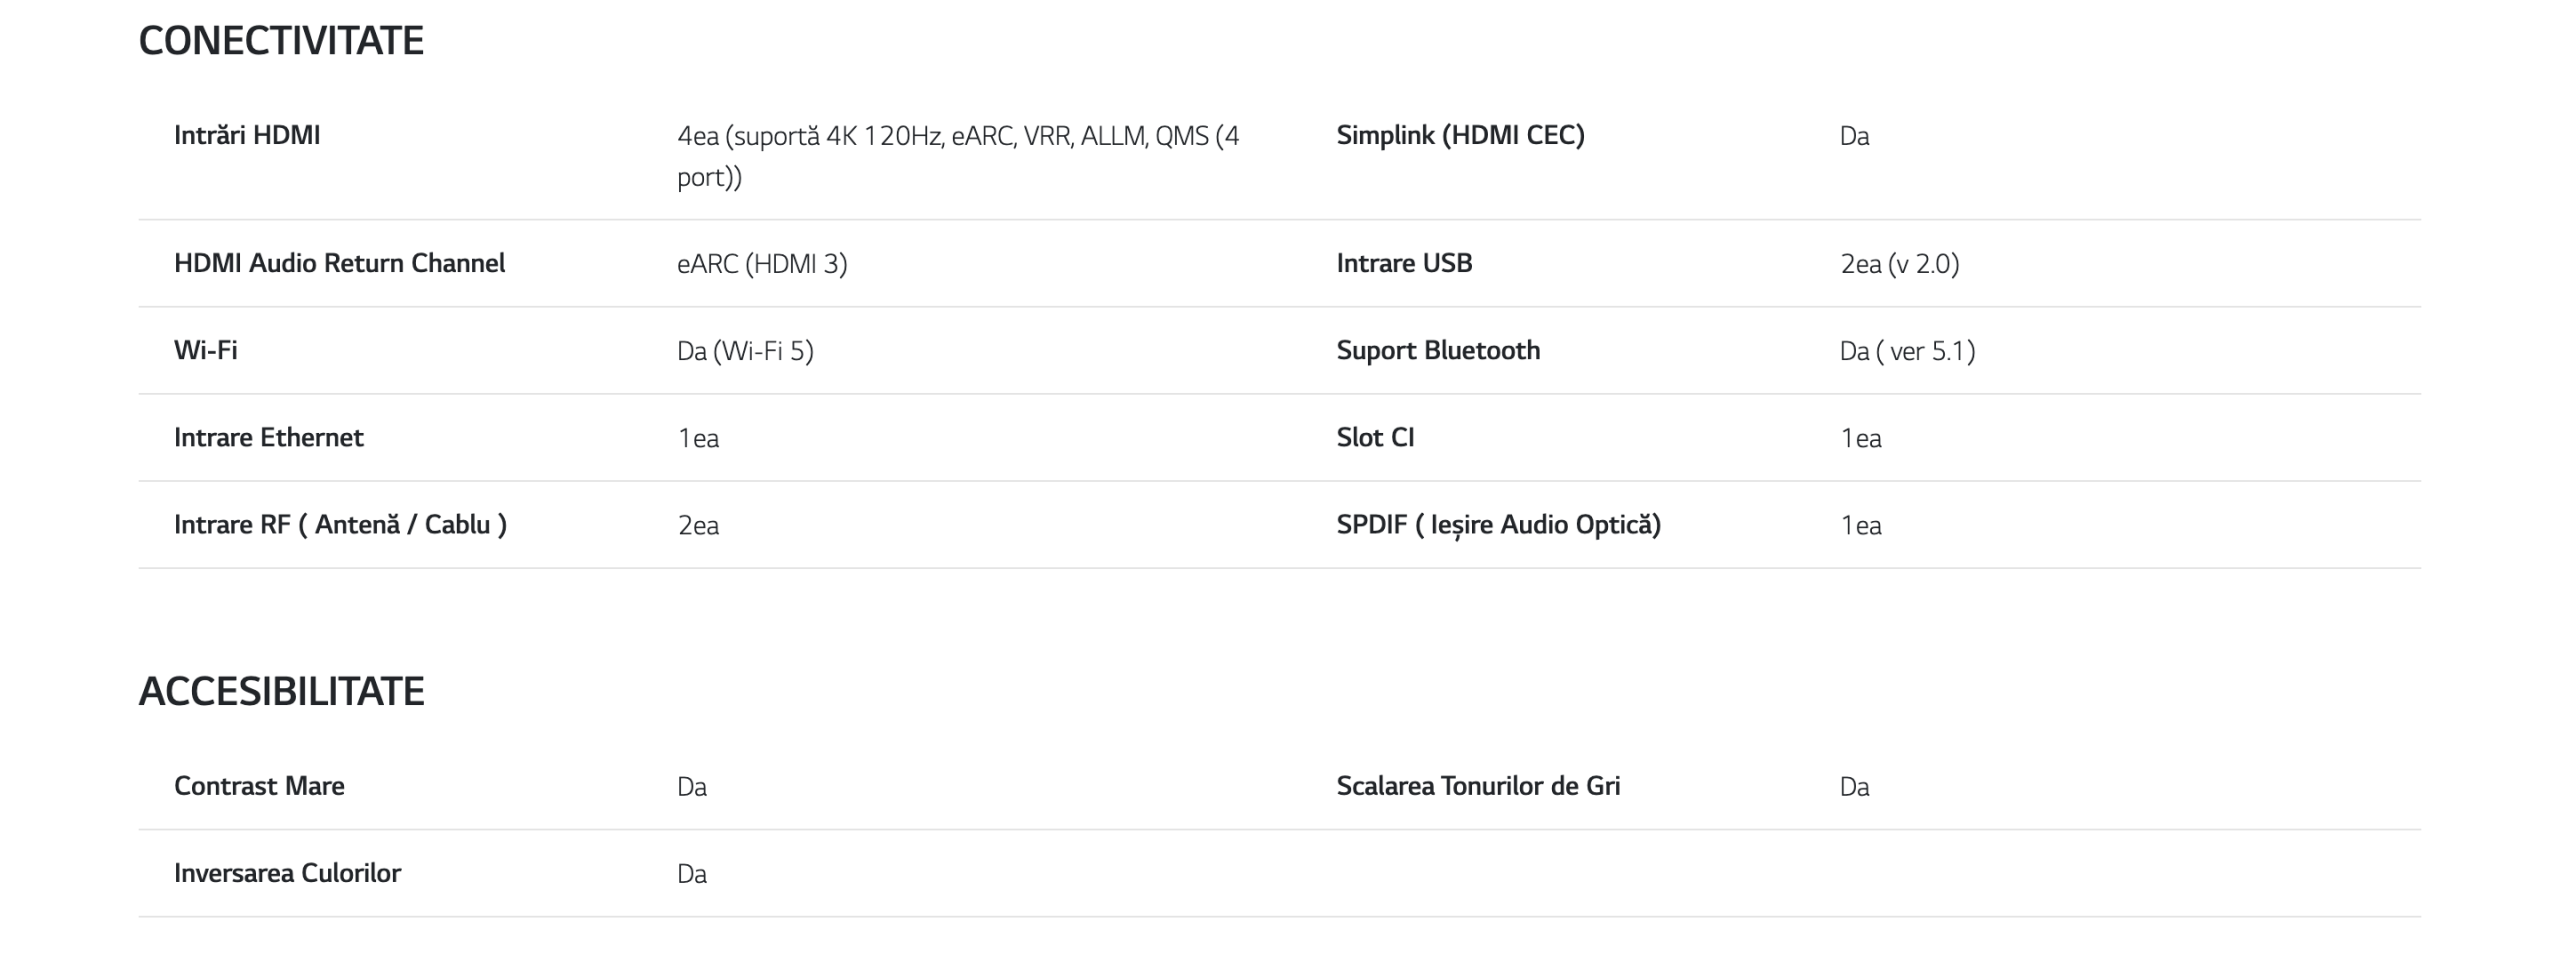Select the Contrast Mare label
This screenshot has height=962, width=2560.
pos(259,786)
